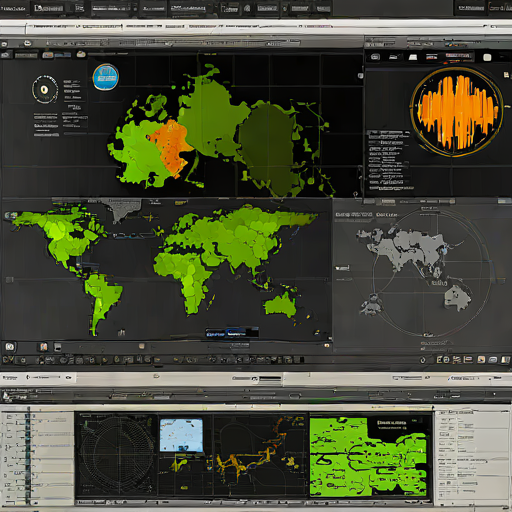Select the dark green region on the top map
The height and width of the screenshot is (512, 512).
click(267, 148)
